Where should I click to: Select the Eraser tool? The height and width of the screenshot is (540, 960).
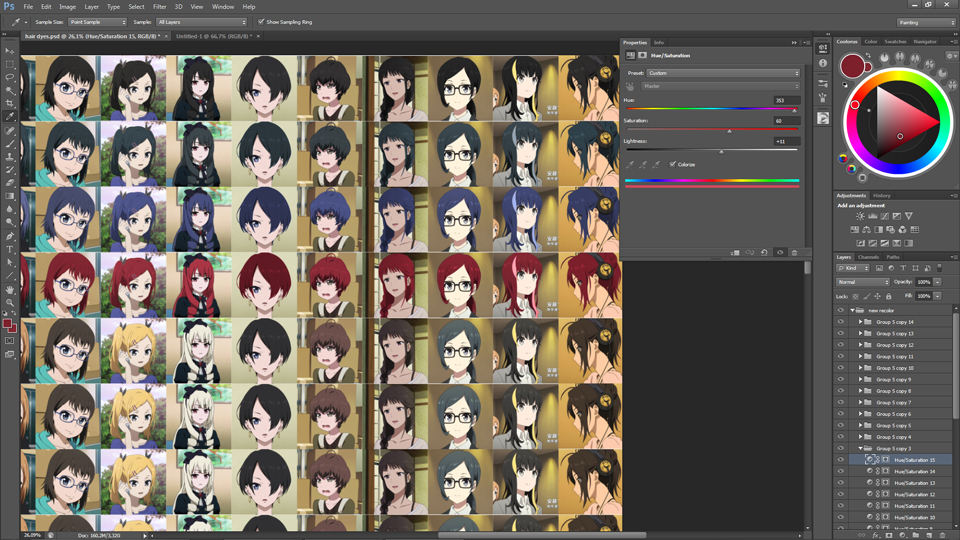point(10,183)
